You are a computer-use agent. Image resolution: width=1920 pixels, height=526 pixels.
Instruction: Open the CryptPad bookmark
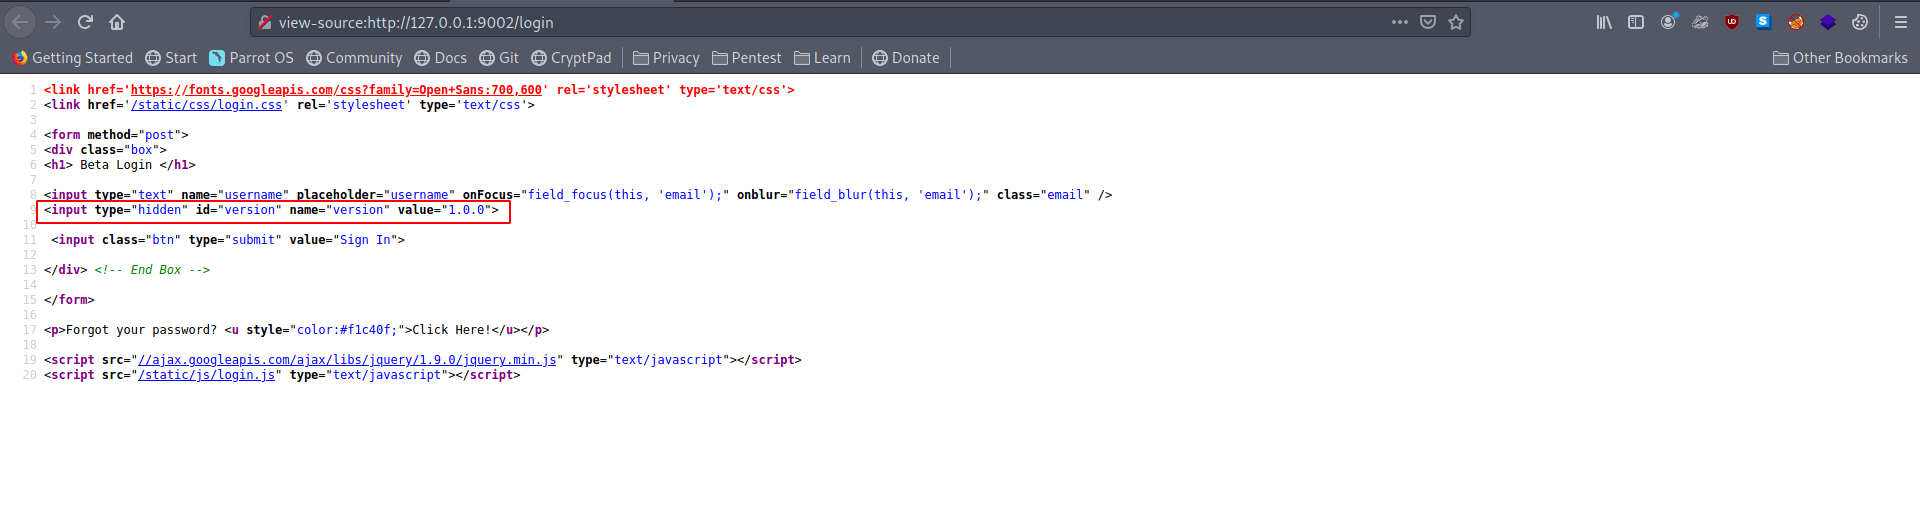pyautogui.click(x=571, y=58)
